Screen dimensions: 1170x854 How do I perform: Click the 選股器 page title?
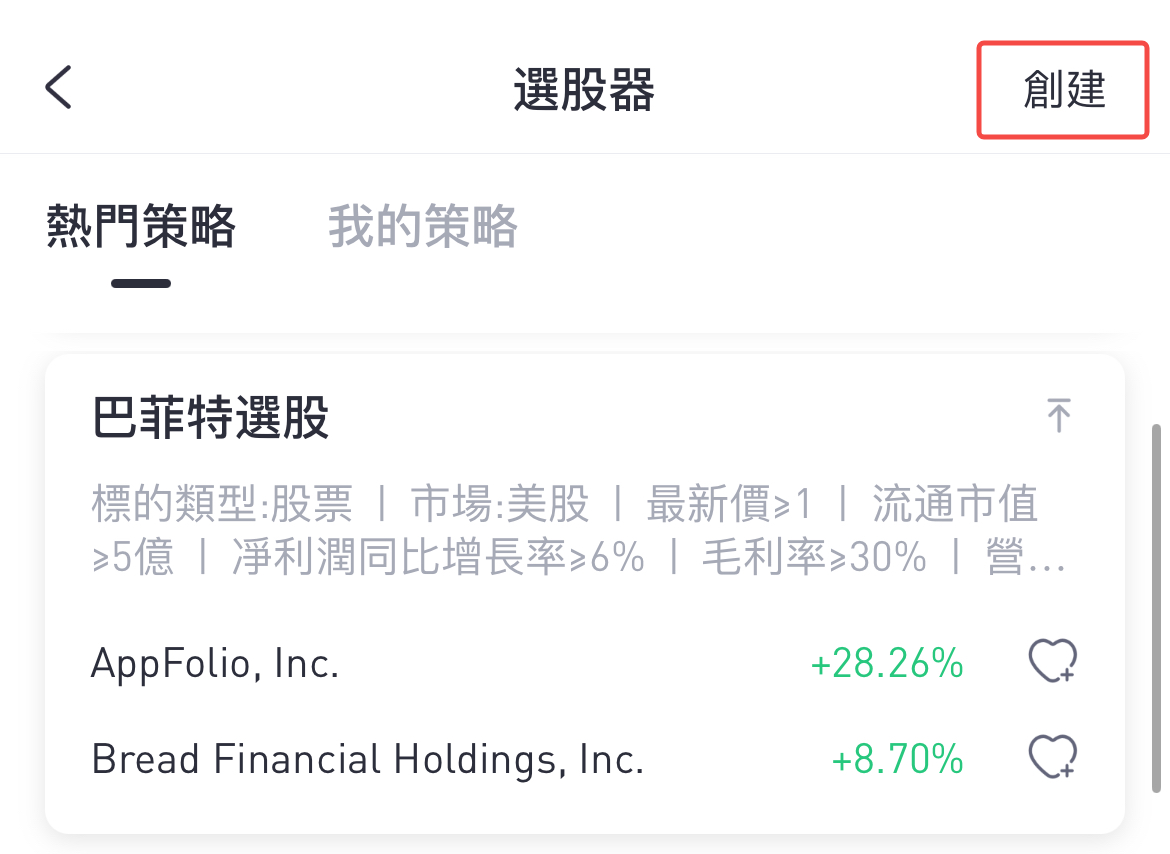[584, 90]
